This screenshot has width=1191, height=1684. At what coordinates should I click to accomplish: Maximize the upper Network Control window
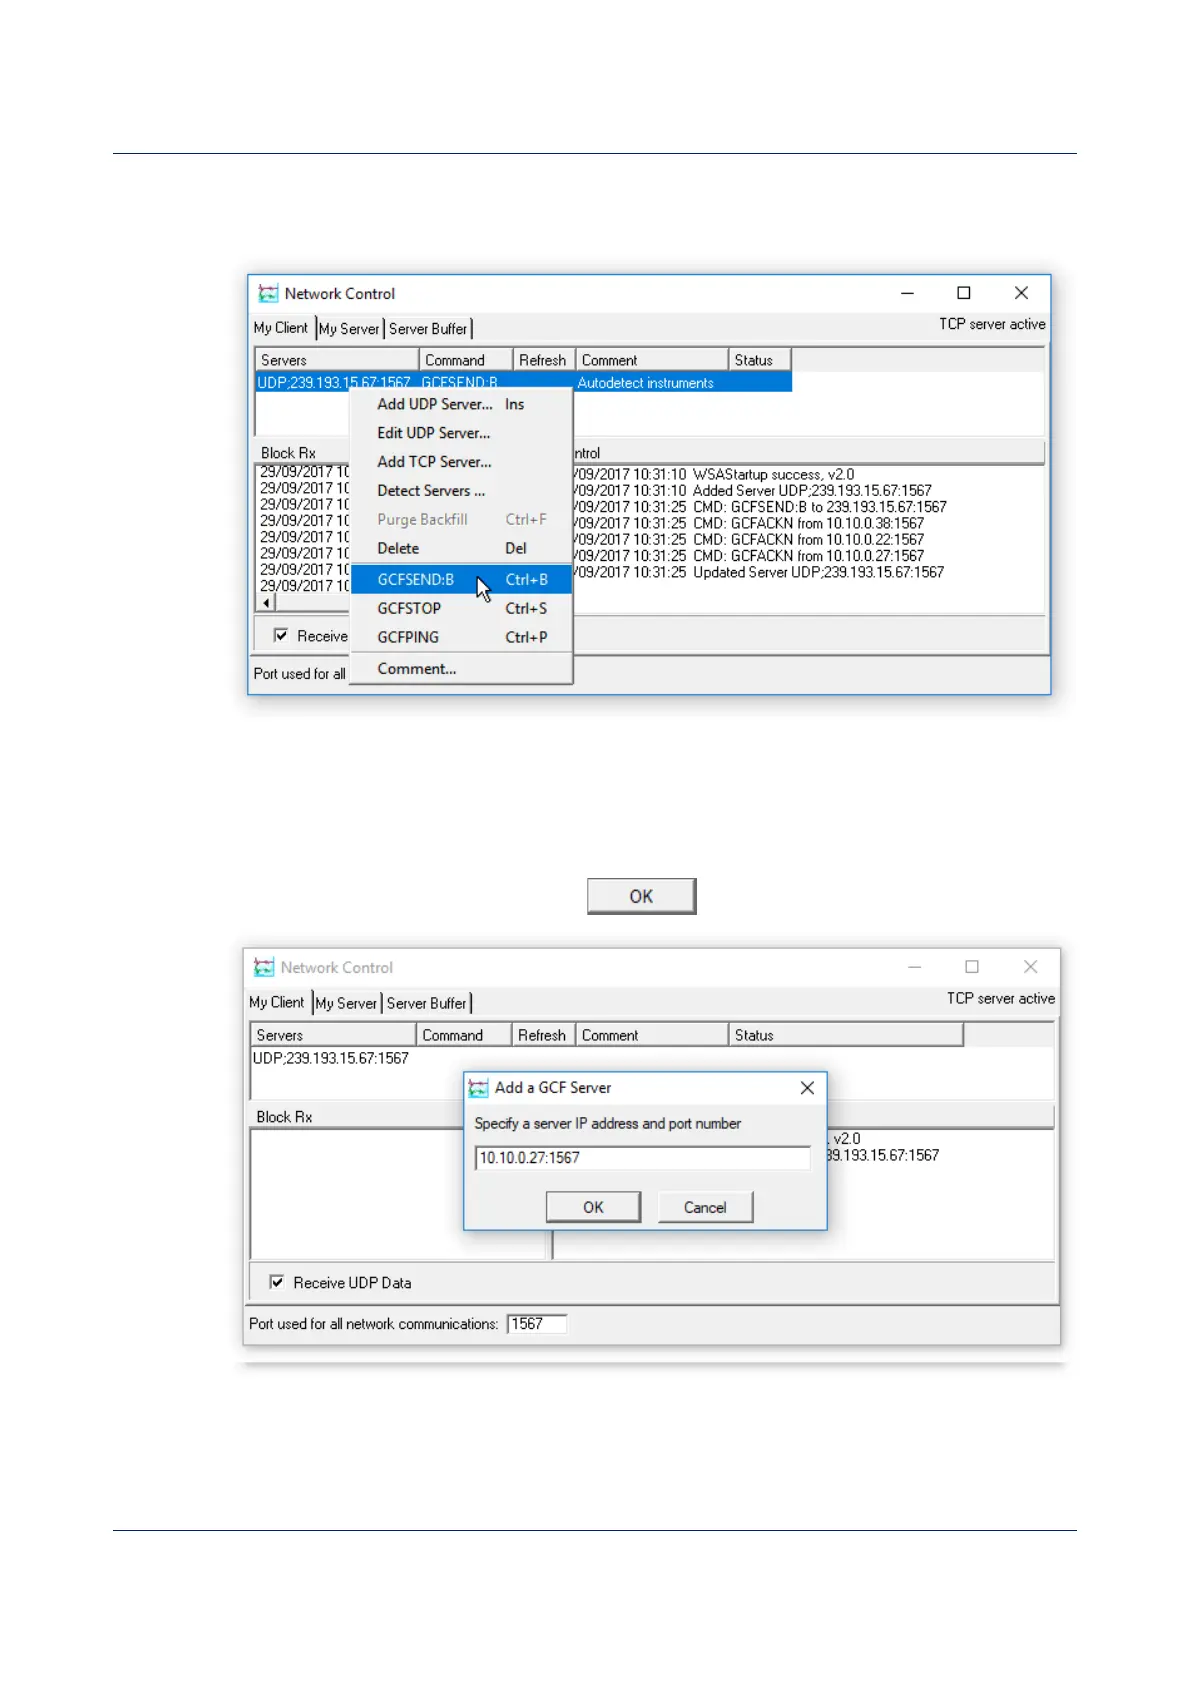[964, 293]
